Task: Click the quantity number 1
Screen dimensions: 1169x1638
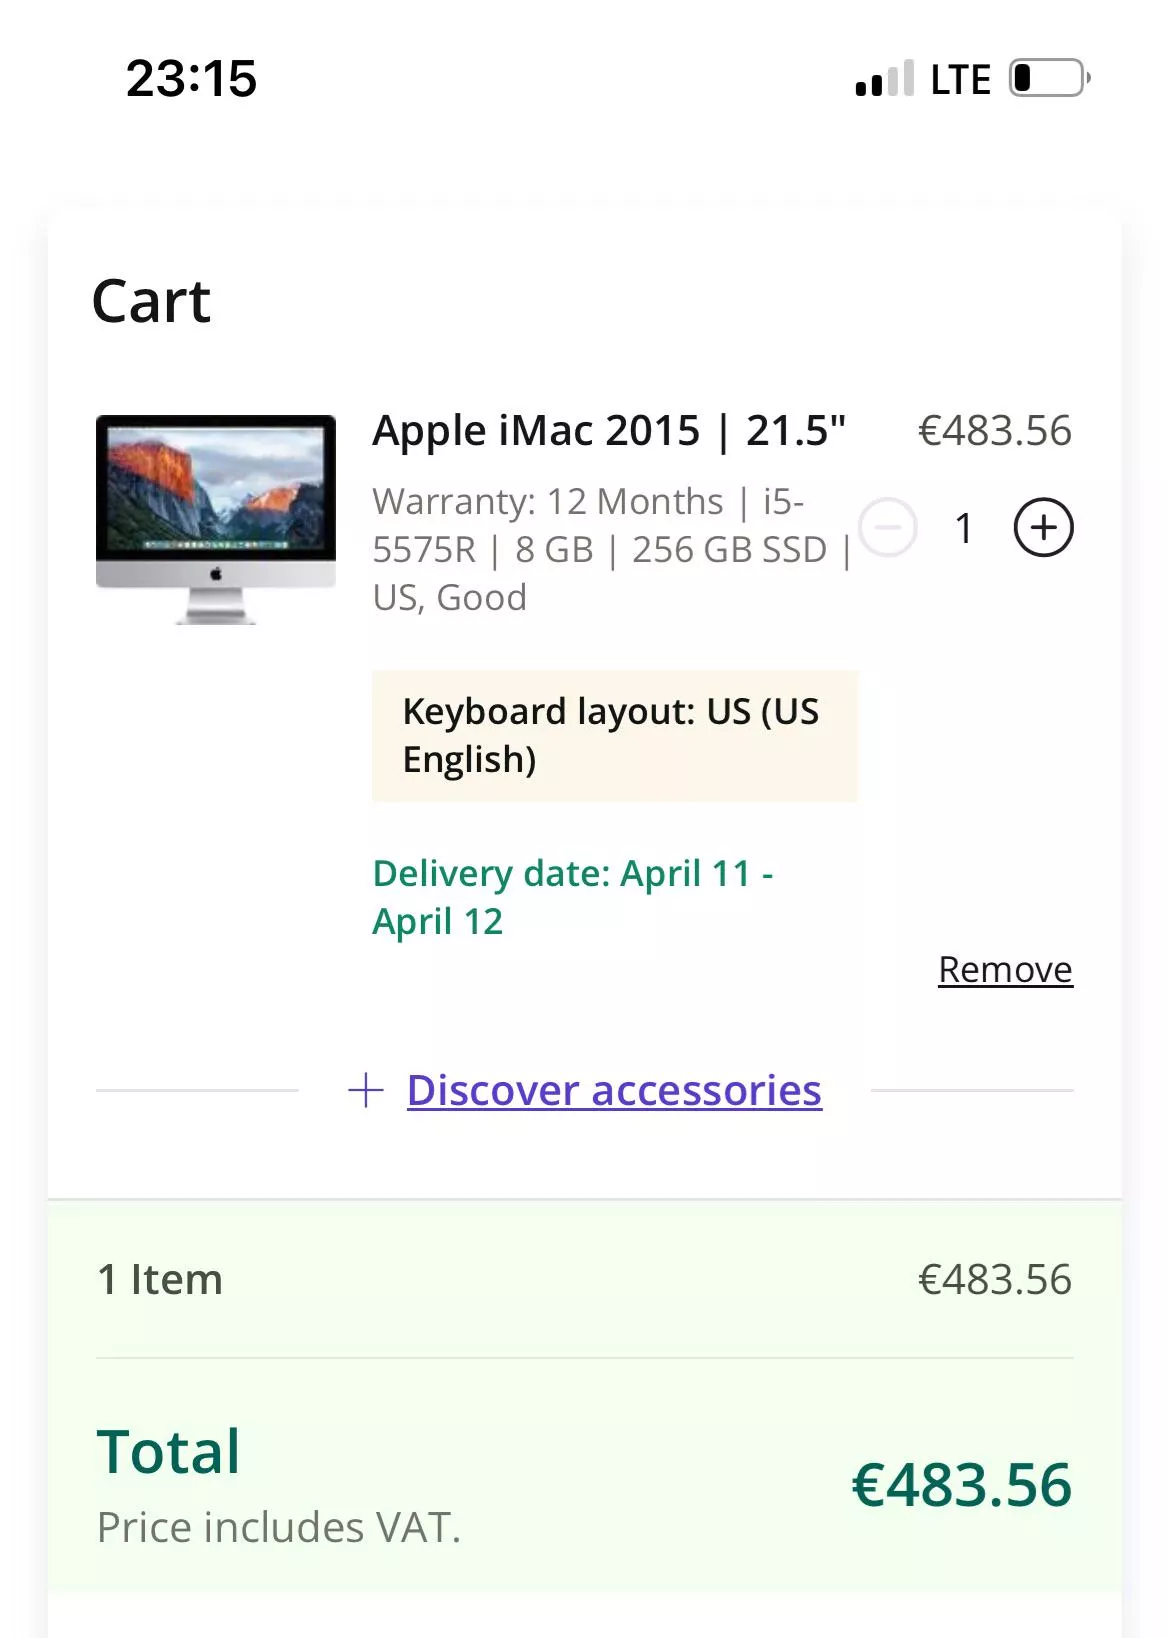Action: pyautogui.click(x=964, y=528)
